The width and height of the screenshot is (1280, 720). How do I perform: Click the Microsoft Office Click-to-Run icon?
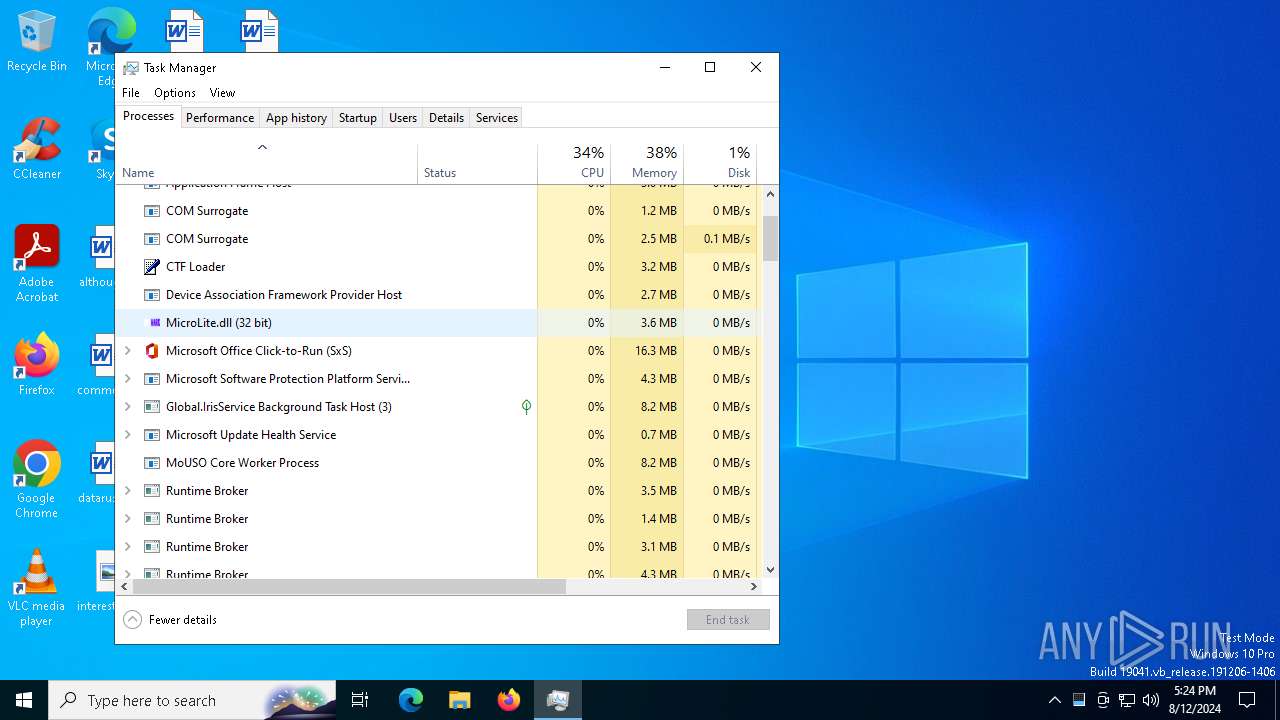point(152,351)
